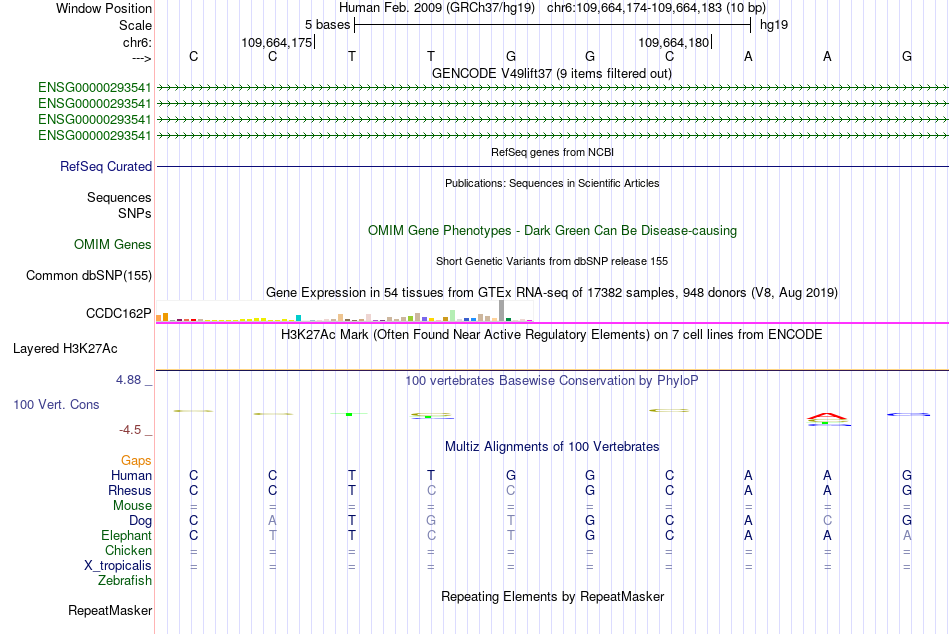The image size is (950, 634).
Task: Click the ---> strand direction arrow
Action: click(x=142, y=58)
